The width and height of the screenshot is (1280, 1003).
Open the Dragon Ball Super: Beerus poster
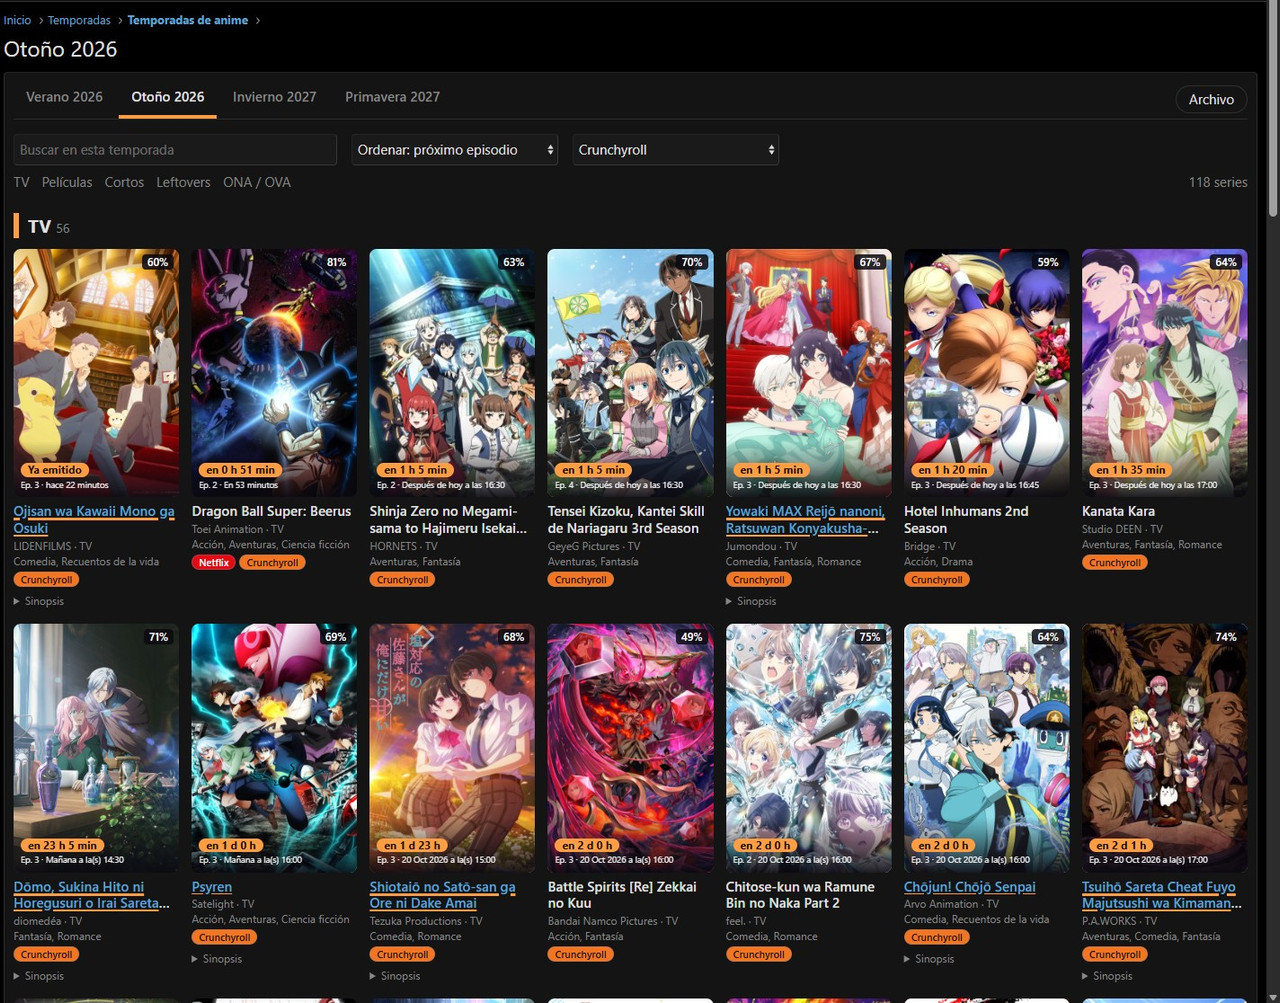click(274, 373)
